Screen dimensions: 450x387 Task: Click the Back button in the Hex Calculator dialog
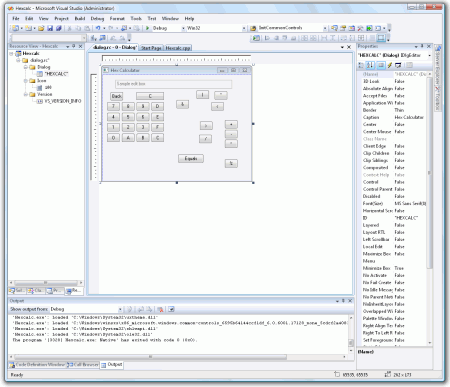tap(117, 96)
